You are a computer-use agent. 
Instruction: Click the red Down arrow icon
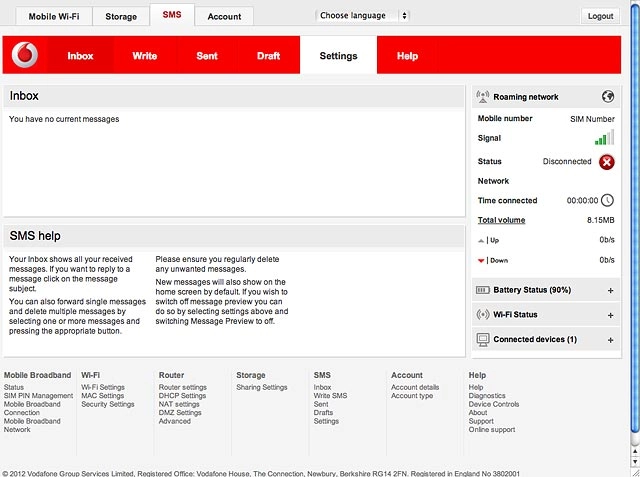(481, 260)
